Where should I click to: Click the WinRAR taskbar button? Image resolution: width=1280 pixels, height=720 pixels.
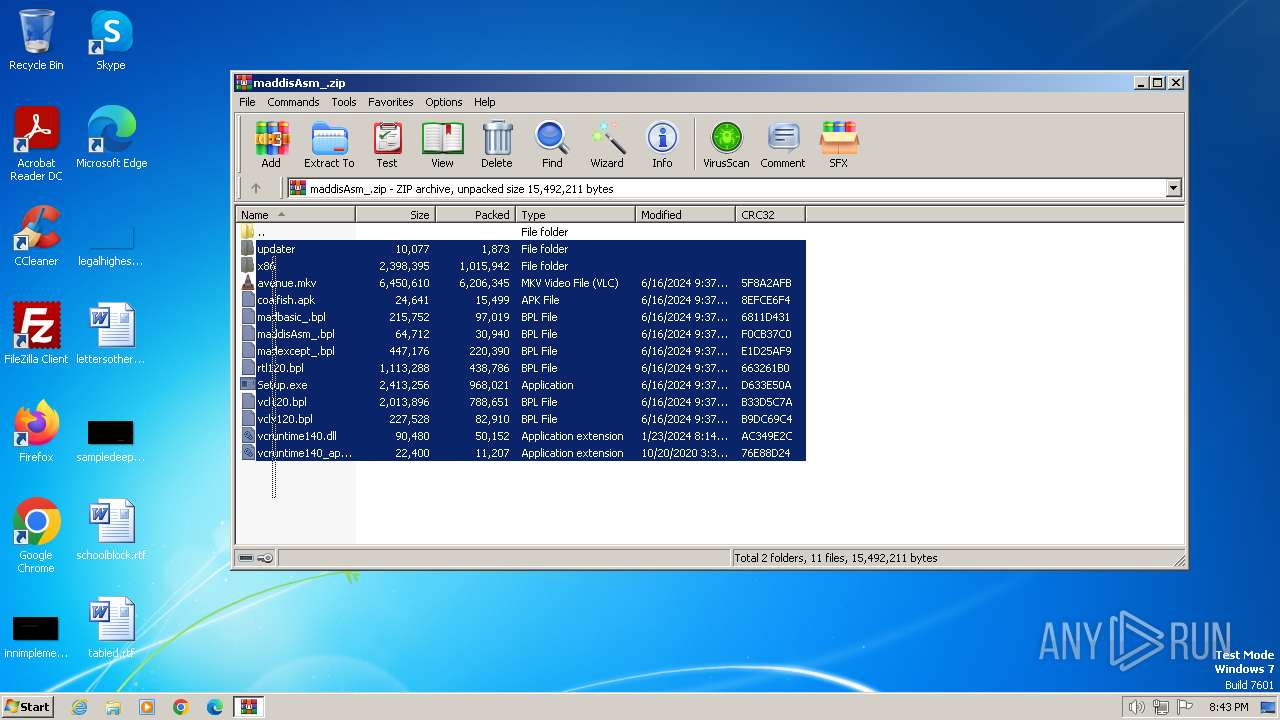[x=248, y=707]
